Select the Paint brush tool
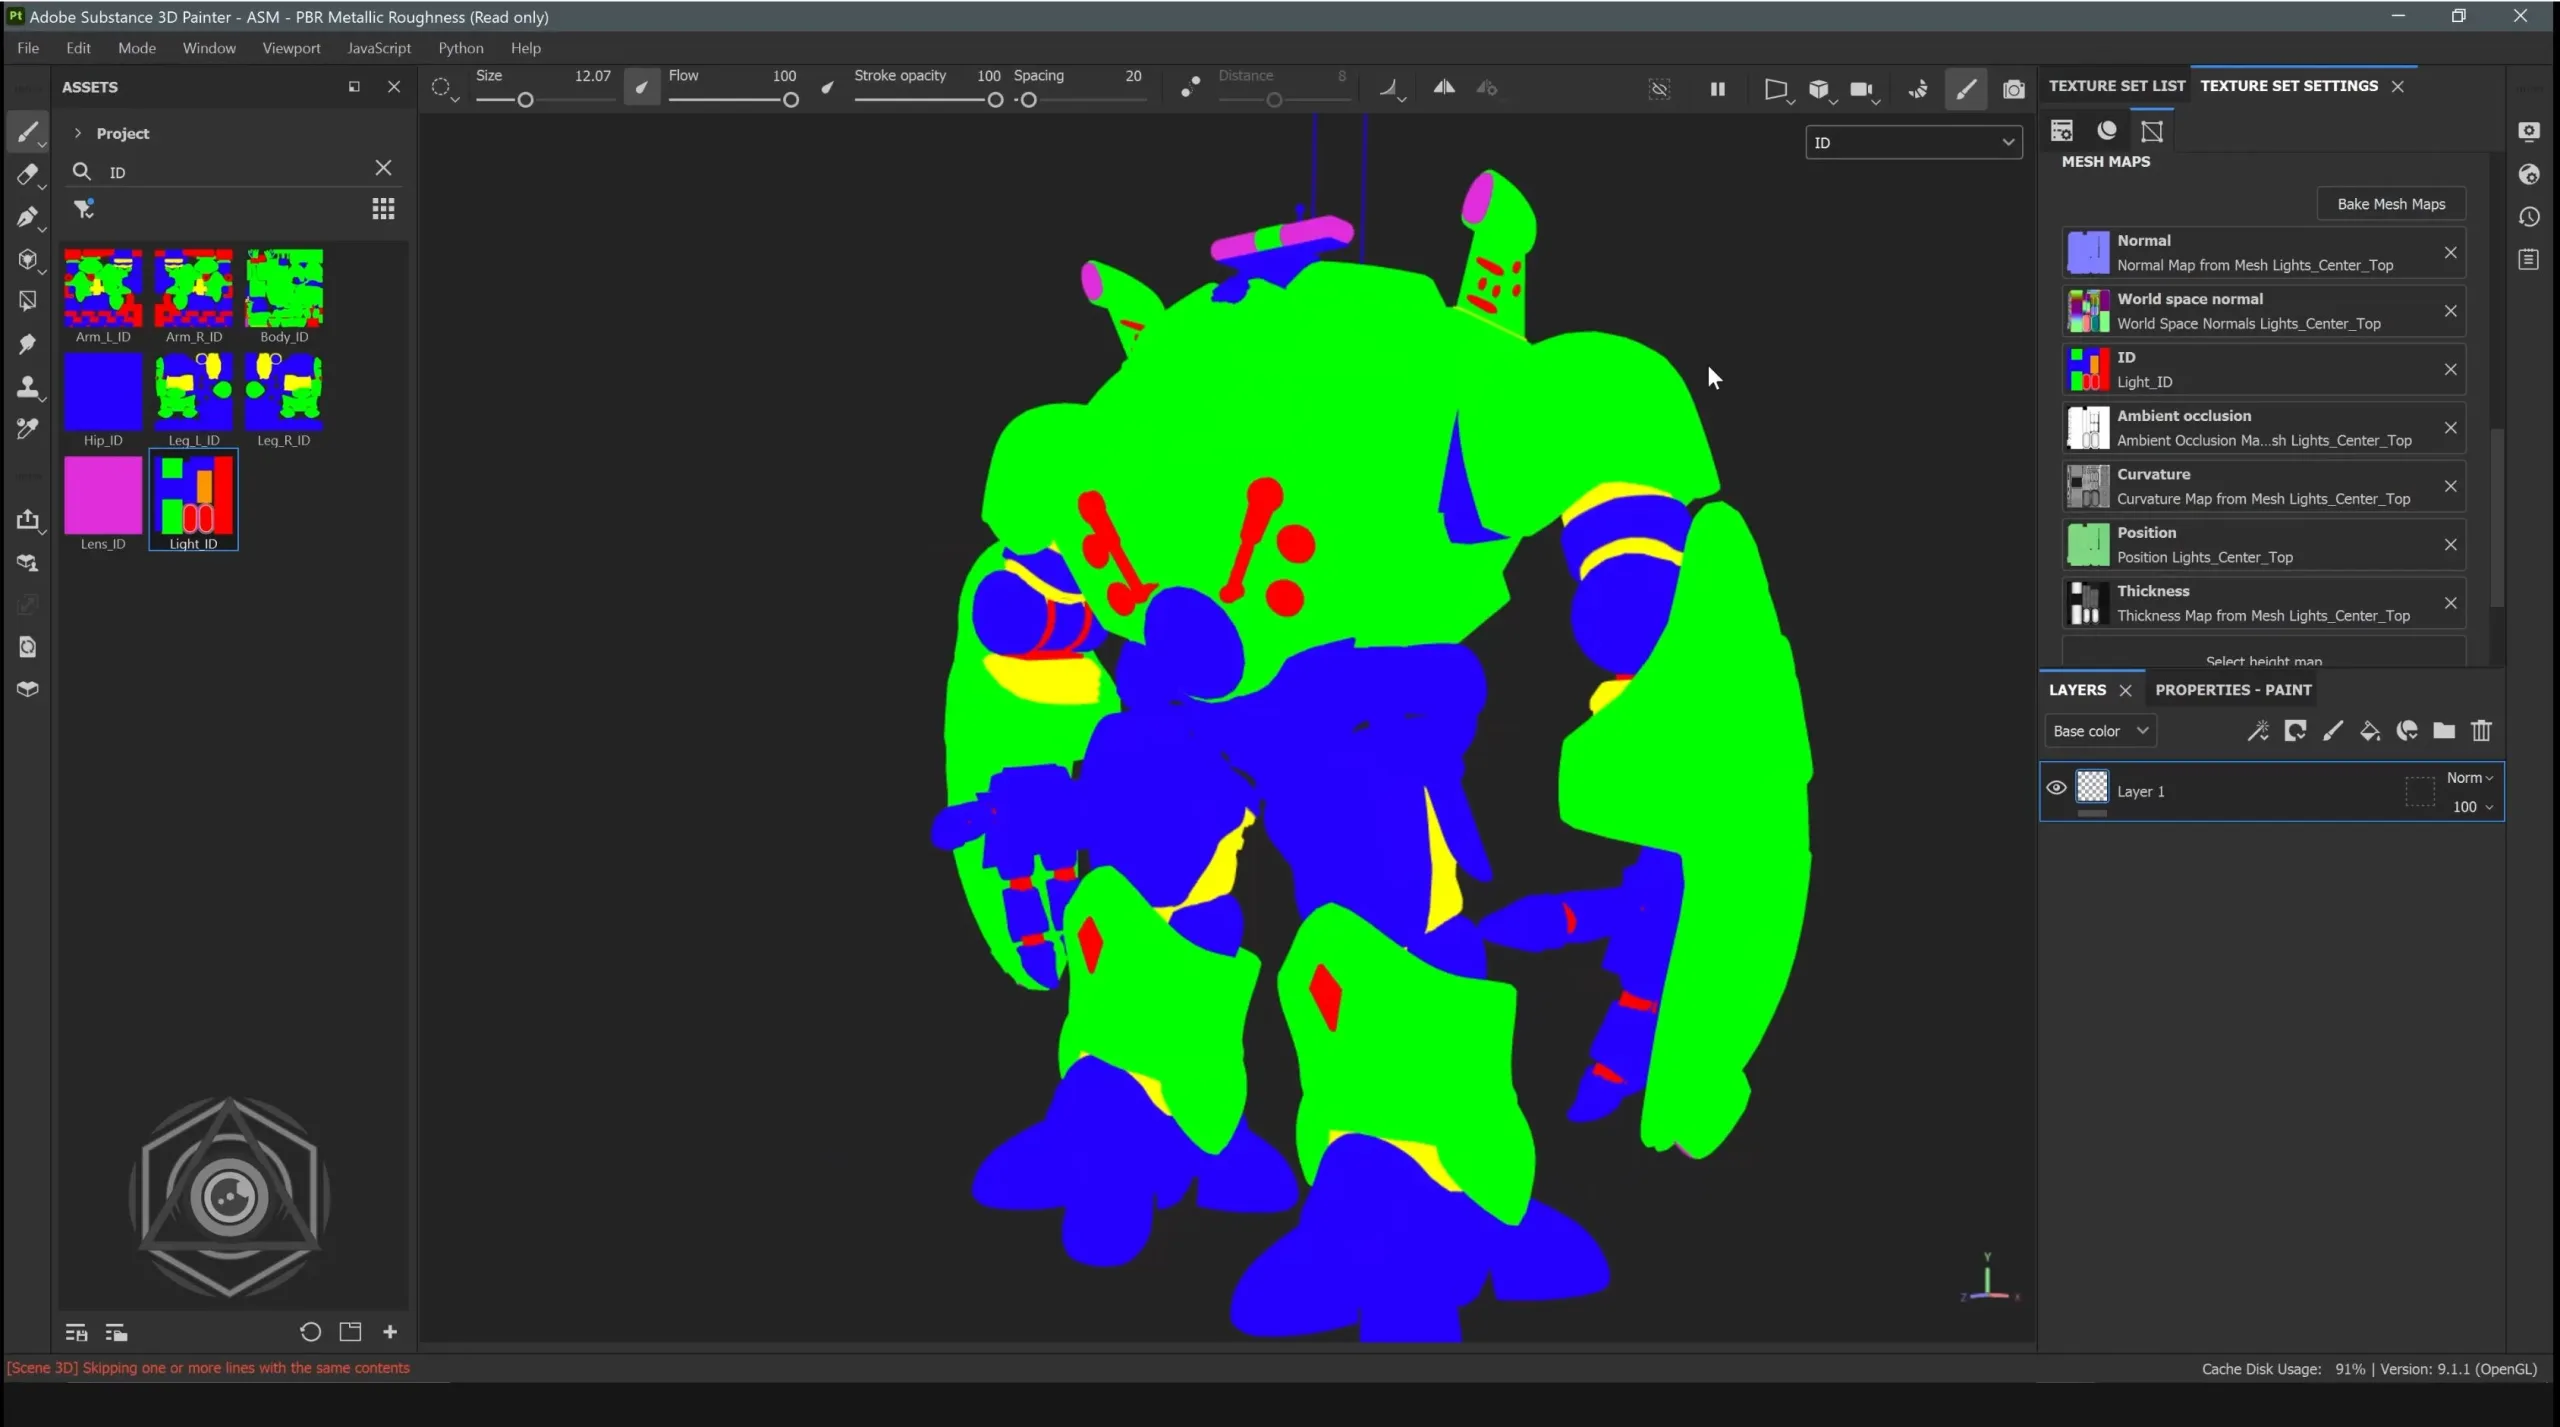This screenshot has width=2560, height=1427. [28, 131]
